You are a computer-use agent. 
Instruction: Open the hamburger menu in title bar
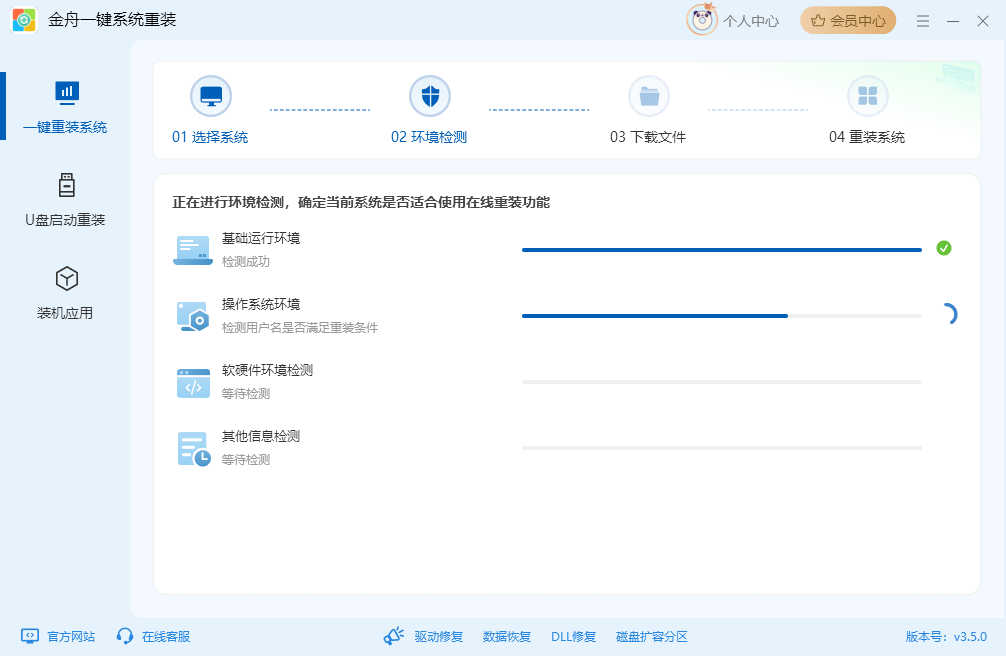coord(922,20)
